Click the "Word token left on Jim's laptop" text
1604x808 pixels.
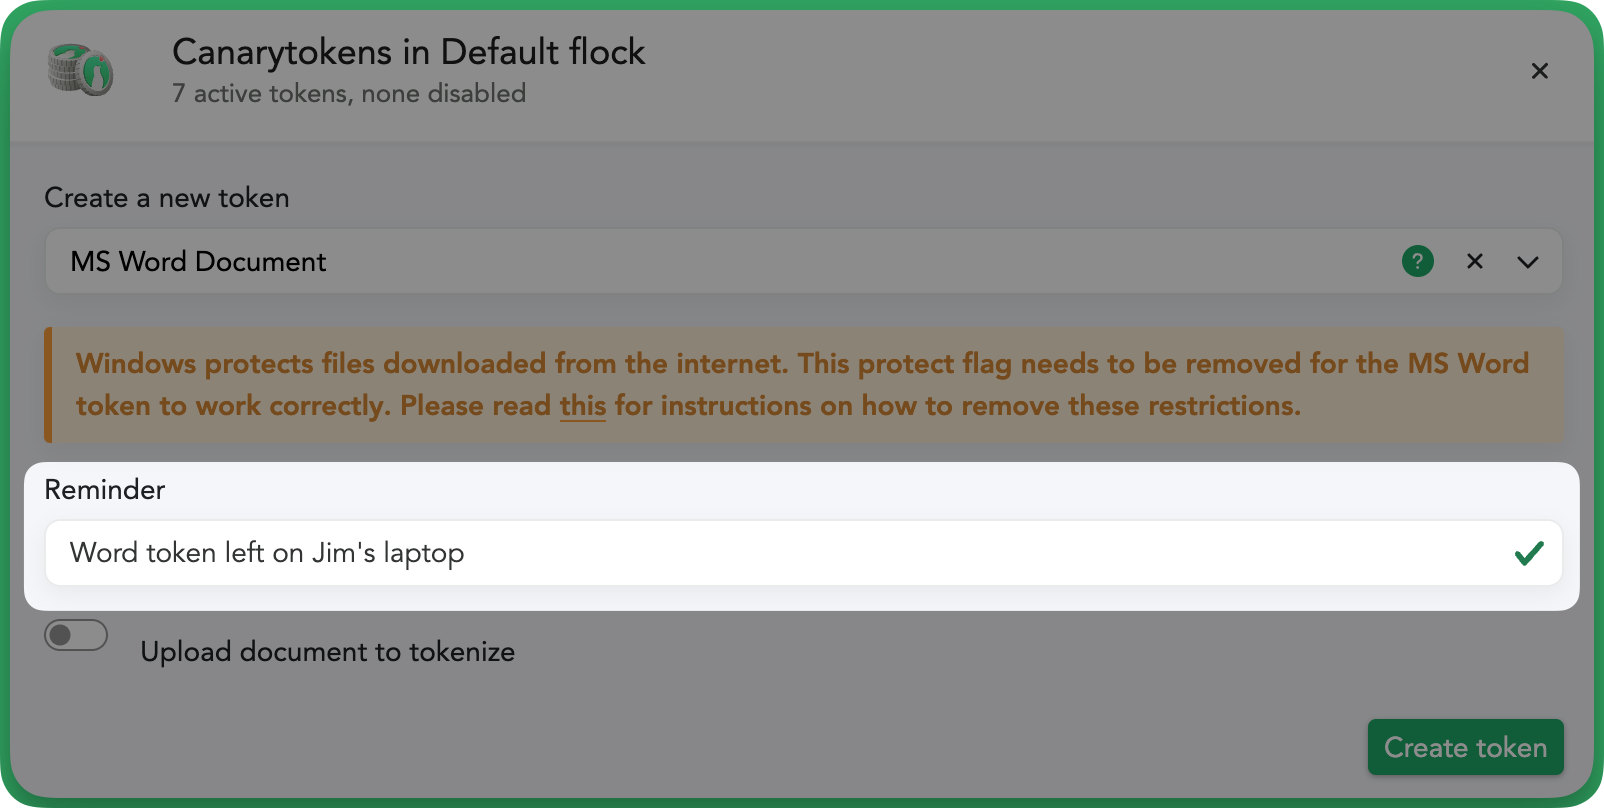(x=267, y=553)
